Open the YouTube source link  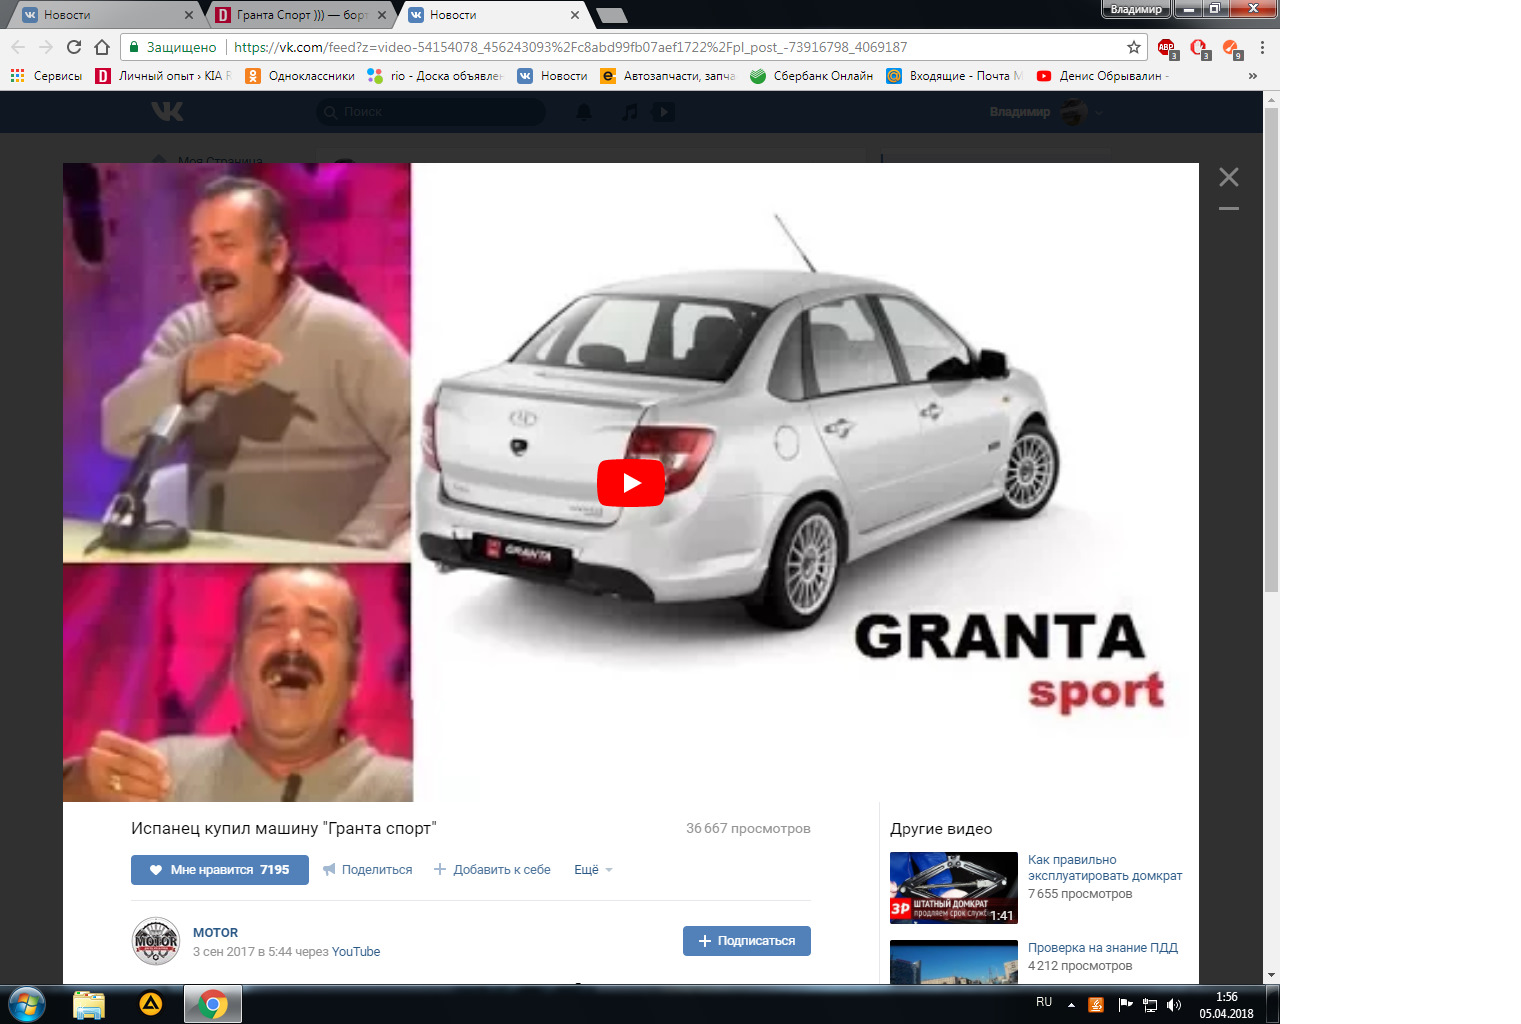click(356, 952)
